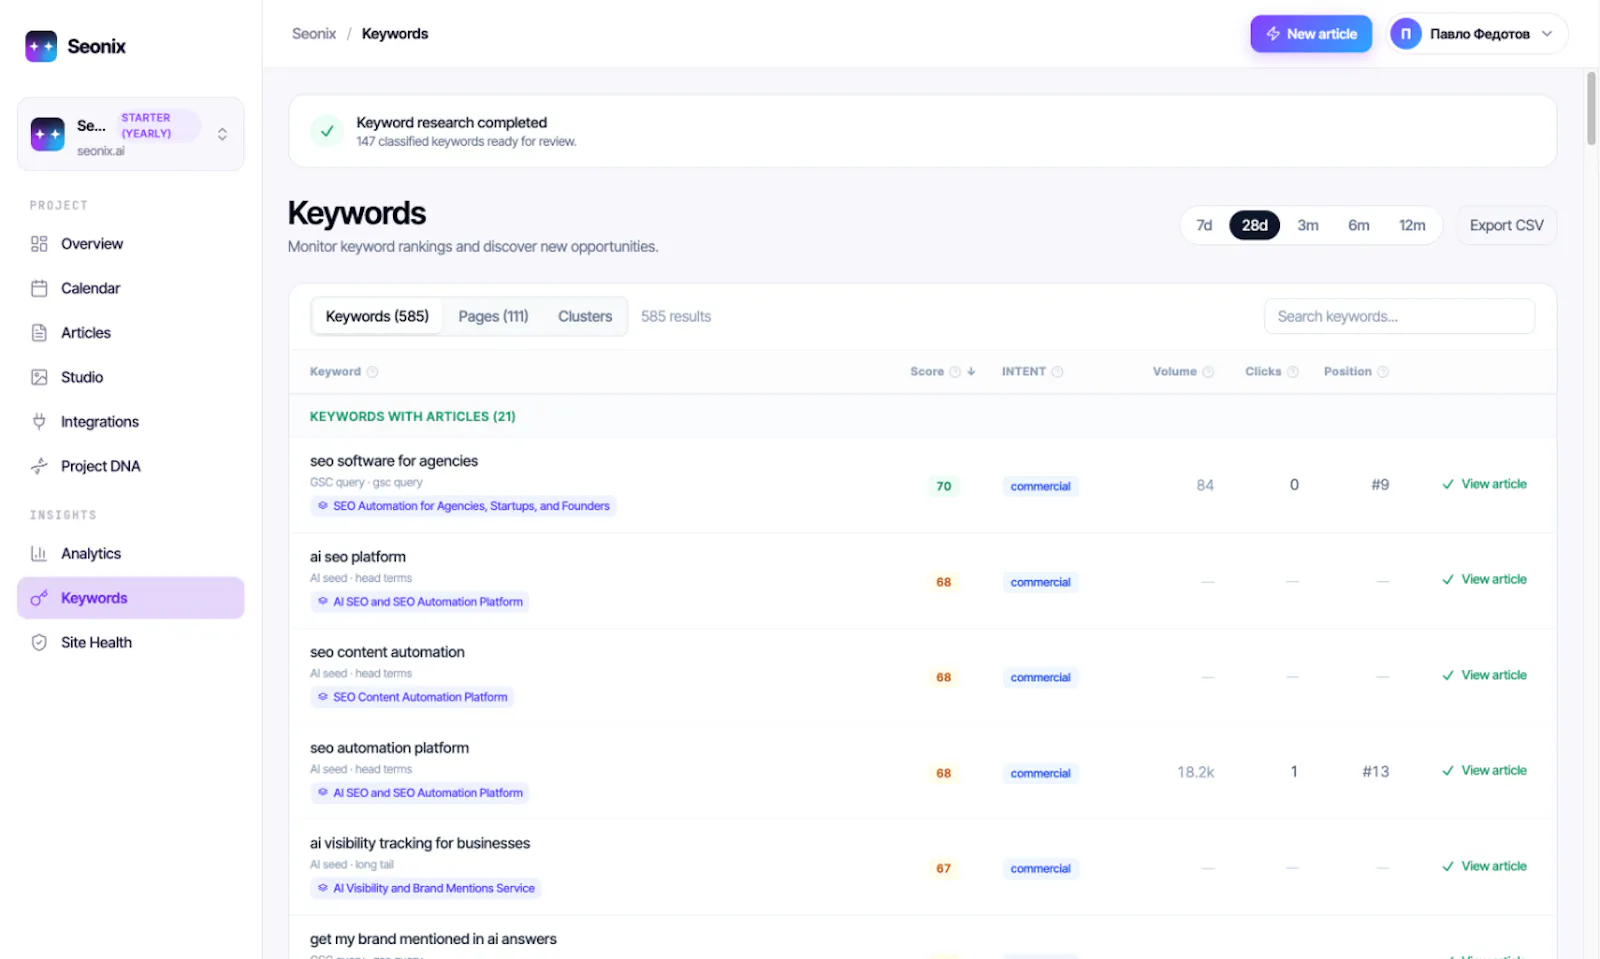
Task: Switch to Keywords (585) tab
Action: pos(377,317)
